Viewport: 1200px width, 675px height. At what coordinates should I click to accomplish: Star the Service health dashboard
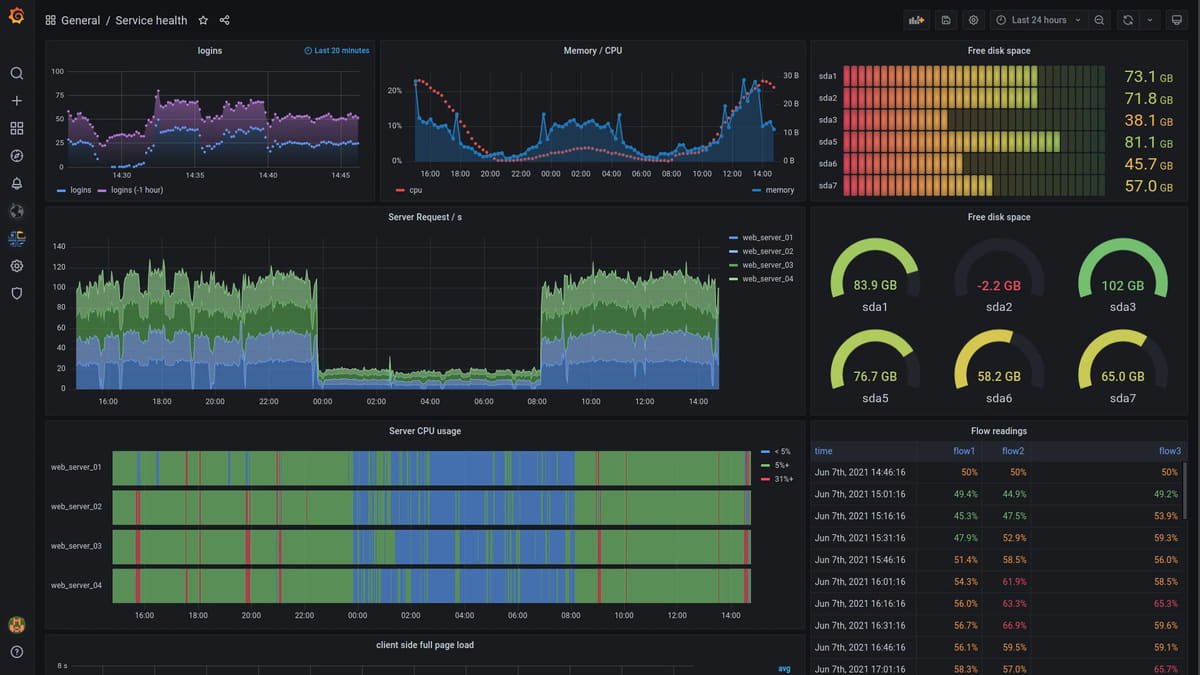203,19
